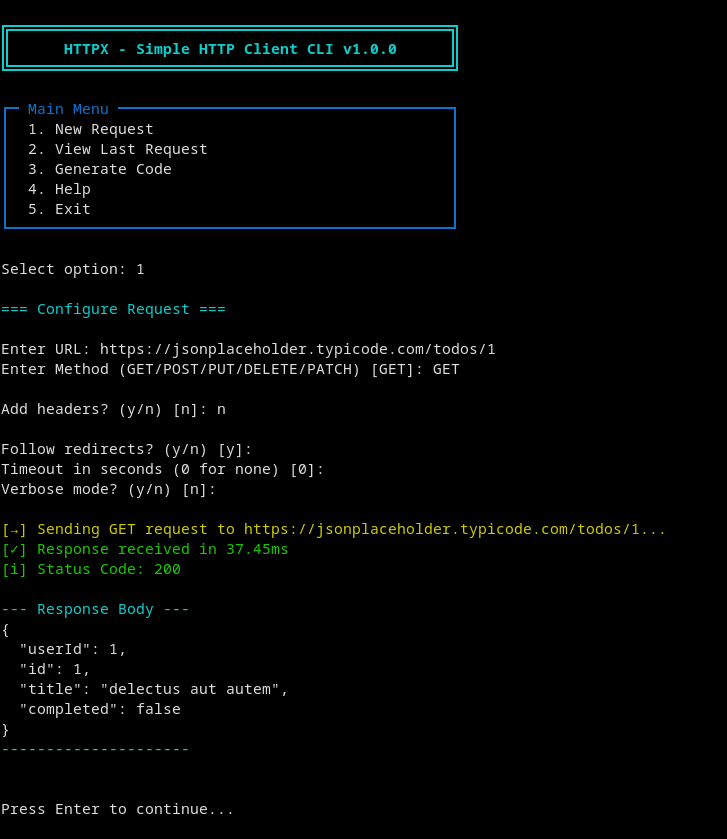Click the "completed": false JSON line

coord(100,710)
